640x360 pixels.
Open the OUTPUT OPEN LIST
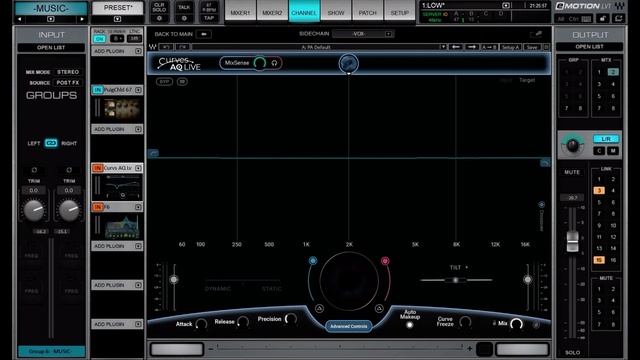coord(589,47)
